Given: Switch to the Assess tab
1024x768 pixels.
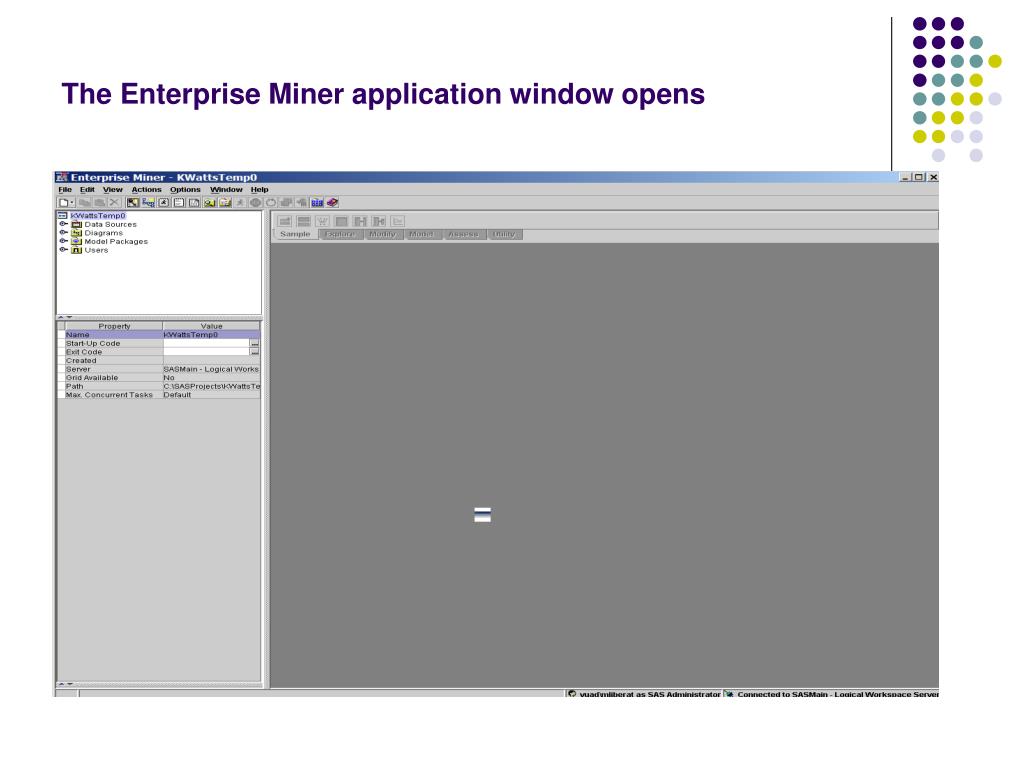Looking at the screenshot, I should [463, 234].
